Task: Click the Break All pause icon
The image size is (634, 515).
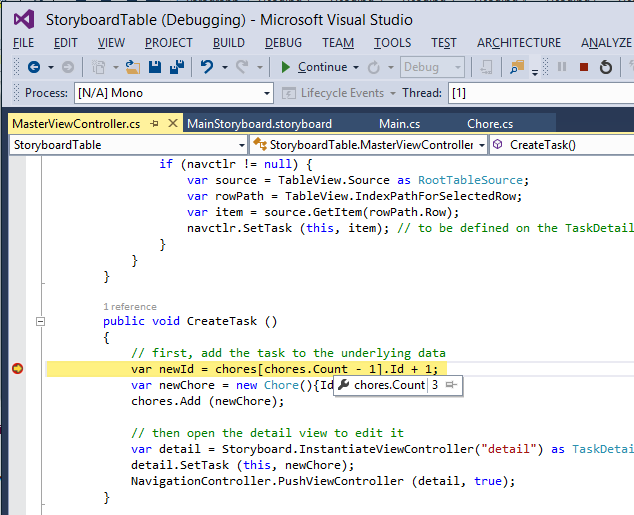Action: (562, 67)
